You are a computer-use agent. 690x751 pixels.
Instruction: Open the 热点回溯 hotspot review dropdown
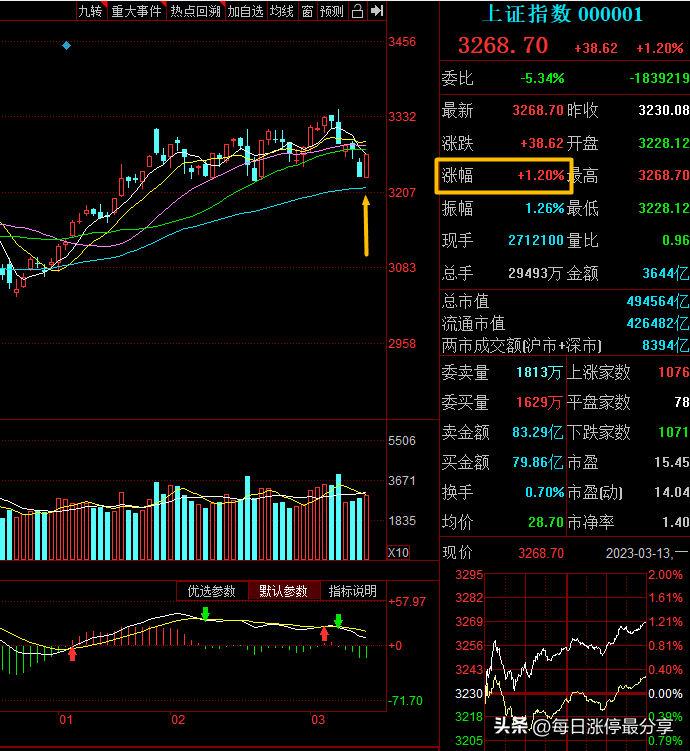point(194,11)
